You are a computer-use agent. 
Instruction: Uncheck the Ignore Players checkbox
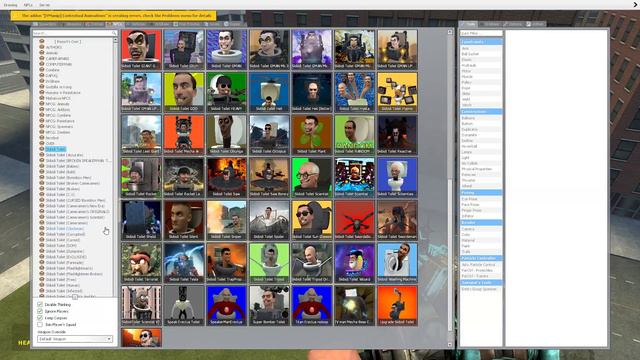coord(40,311)
